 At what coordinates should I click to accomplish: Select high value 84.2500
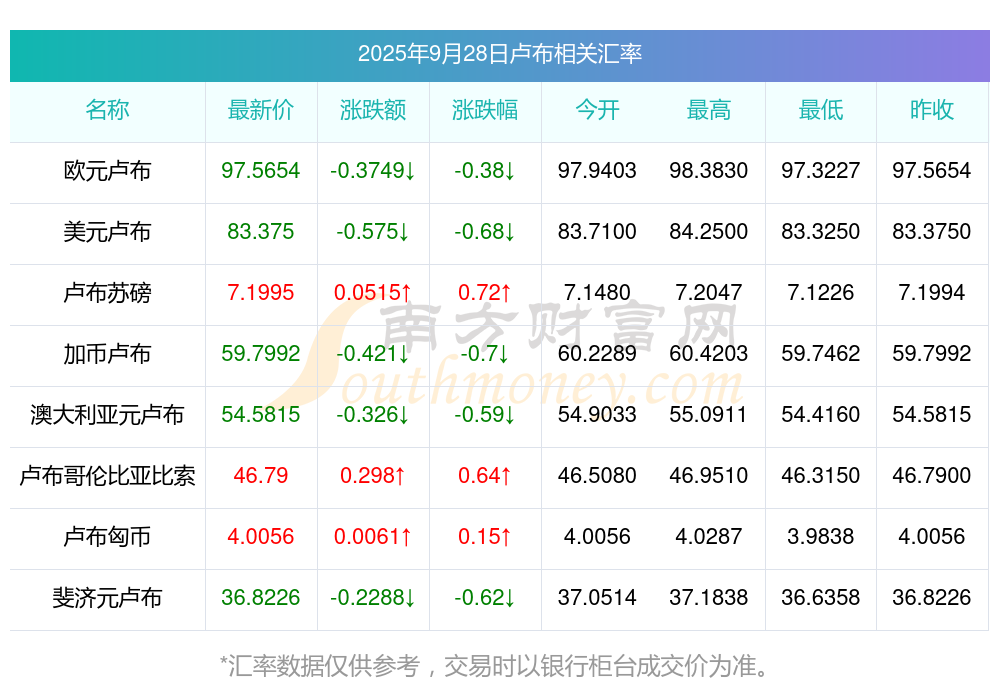(709, 231)
